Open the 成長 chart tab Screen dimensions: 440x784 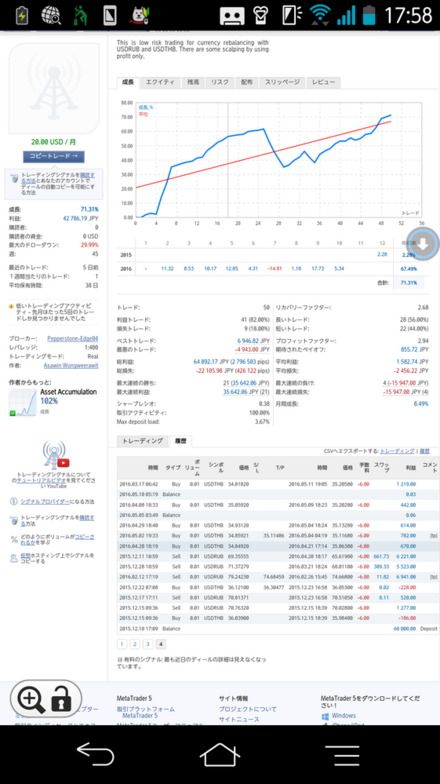pos(128,82)
